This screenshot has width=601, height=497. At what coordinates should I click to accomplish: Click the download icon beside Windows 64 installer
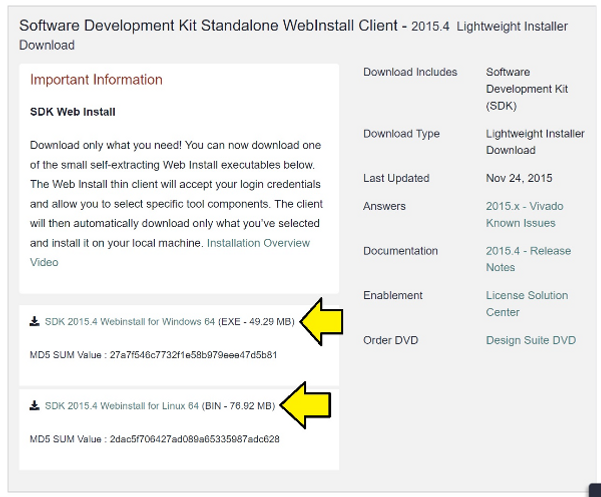35,322
